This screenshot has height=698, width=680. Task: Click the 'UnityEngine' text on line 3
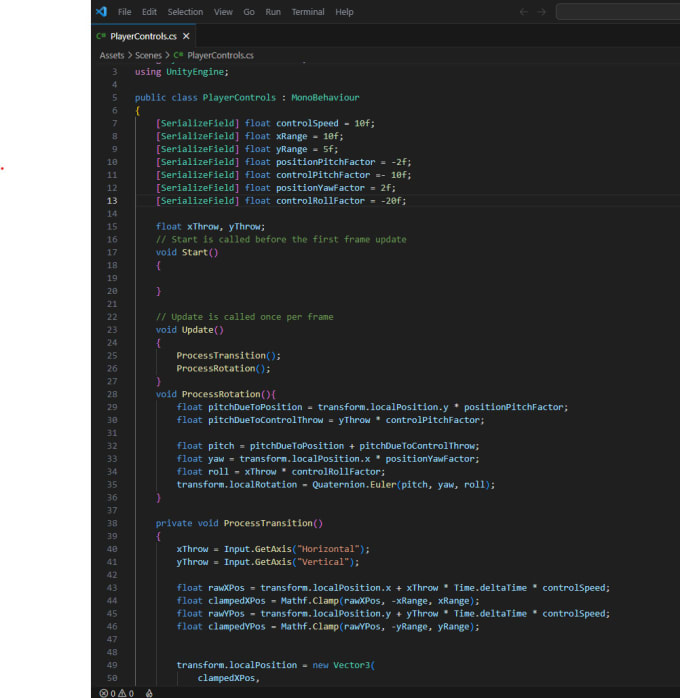(x=195, y=72)
